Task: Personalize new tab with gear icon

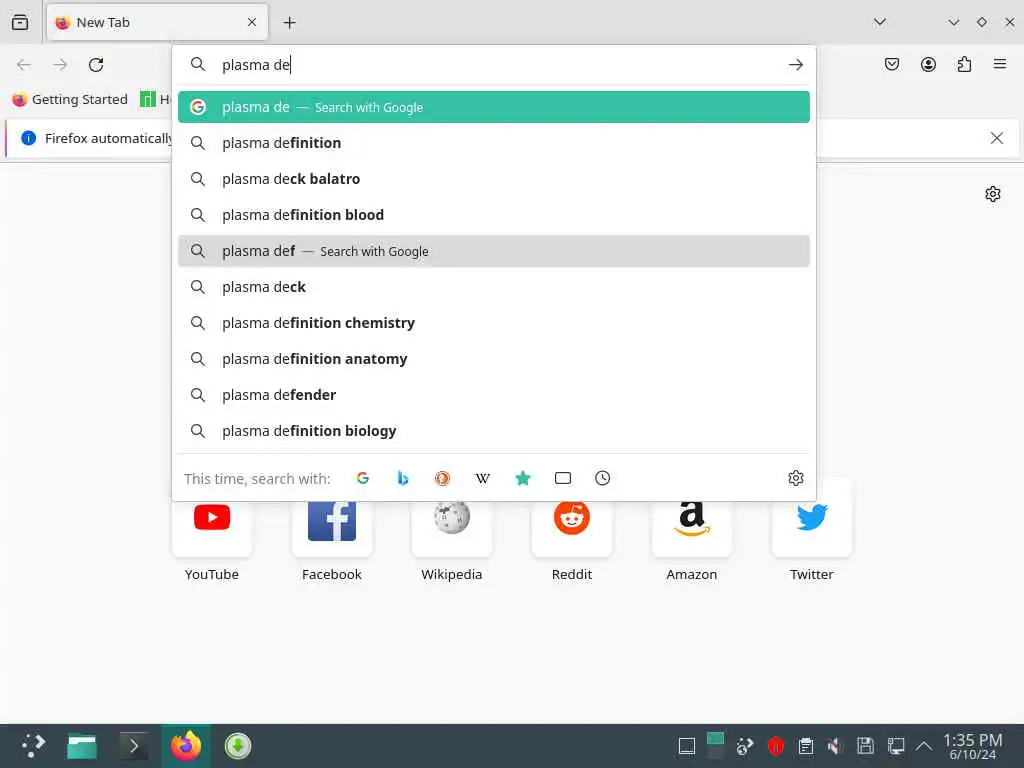Action: tap(993, 194)
